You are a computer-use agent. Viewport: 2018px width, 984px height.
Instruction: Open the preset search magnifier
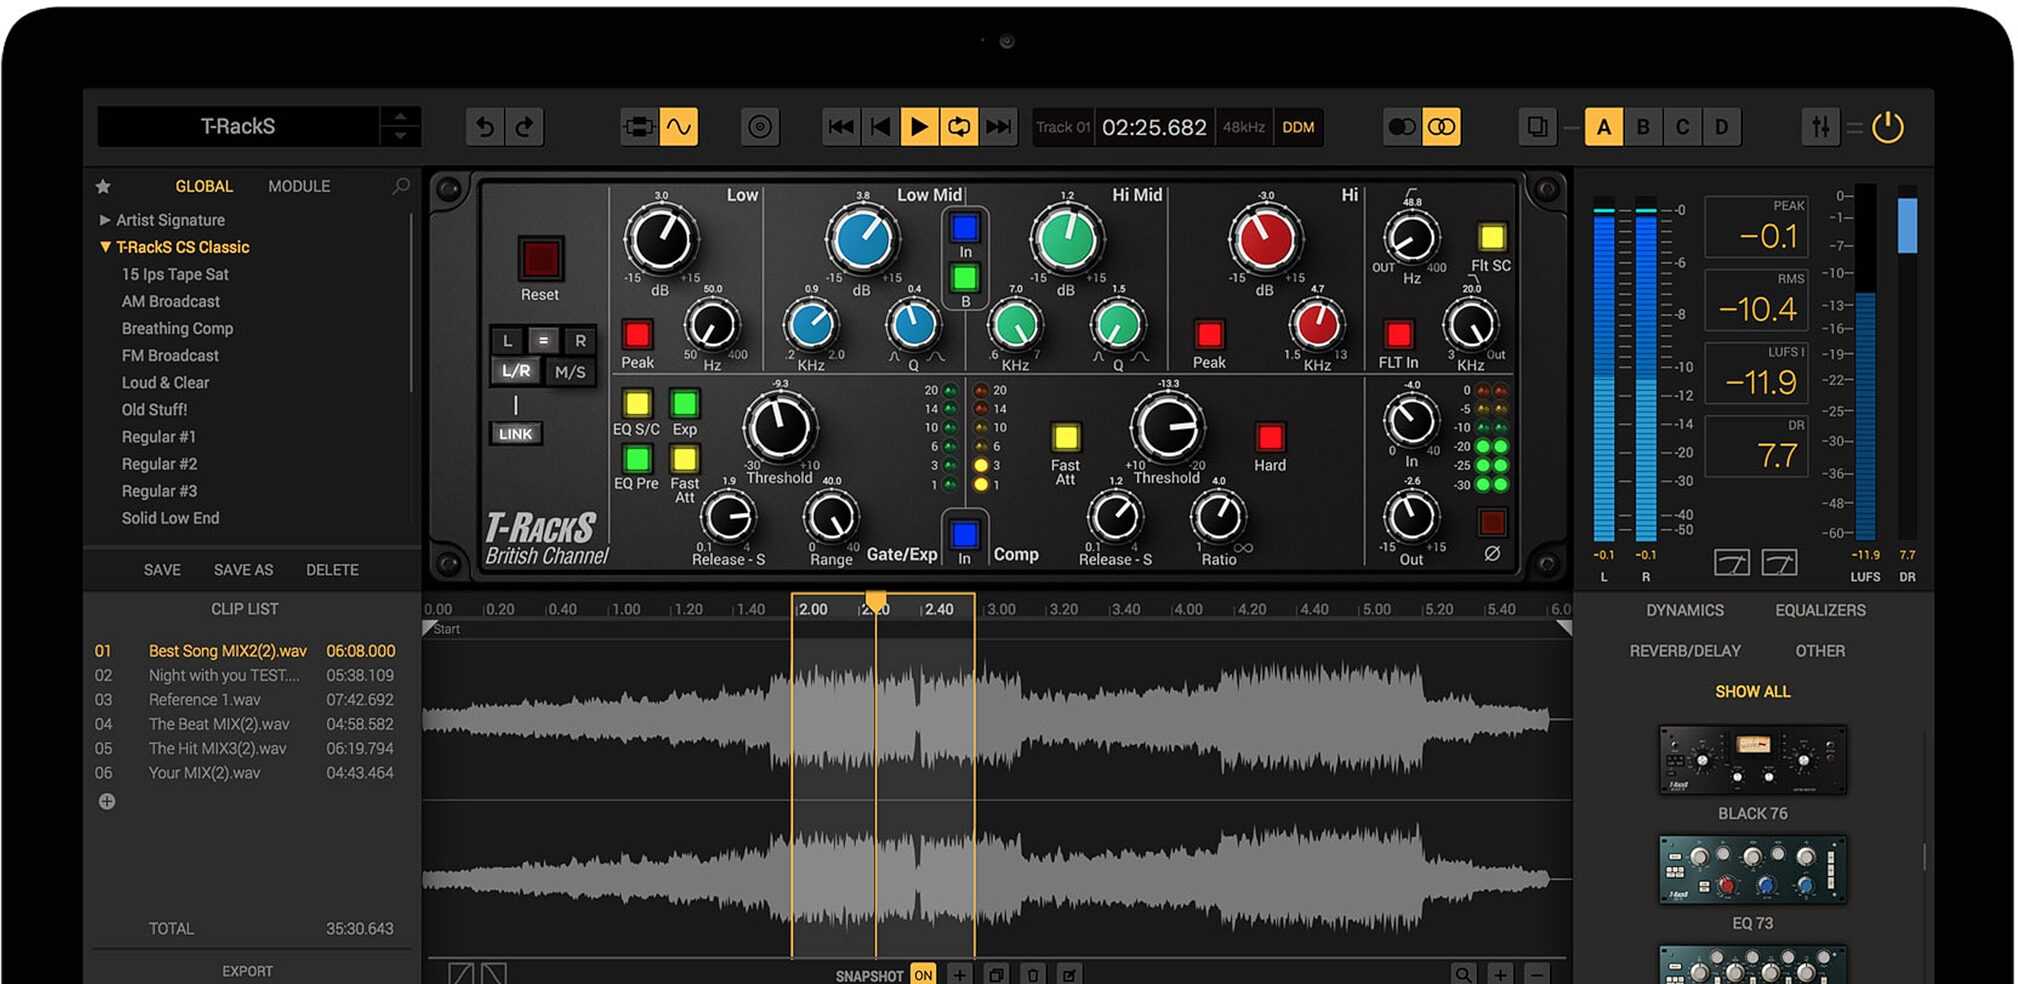click(x=401, y=186)
